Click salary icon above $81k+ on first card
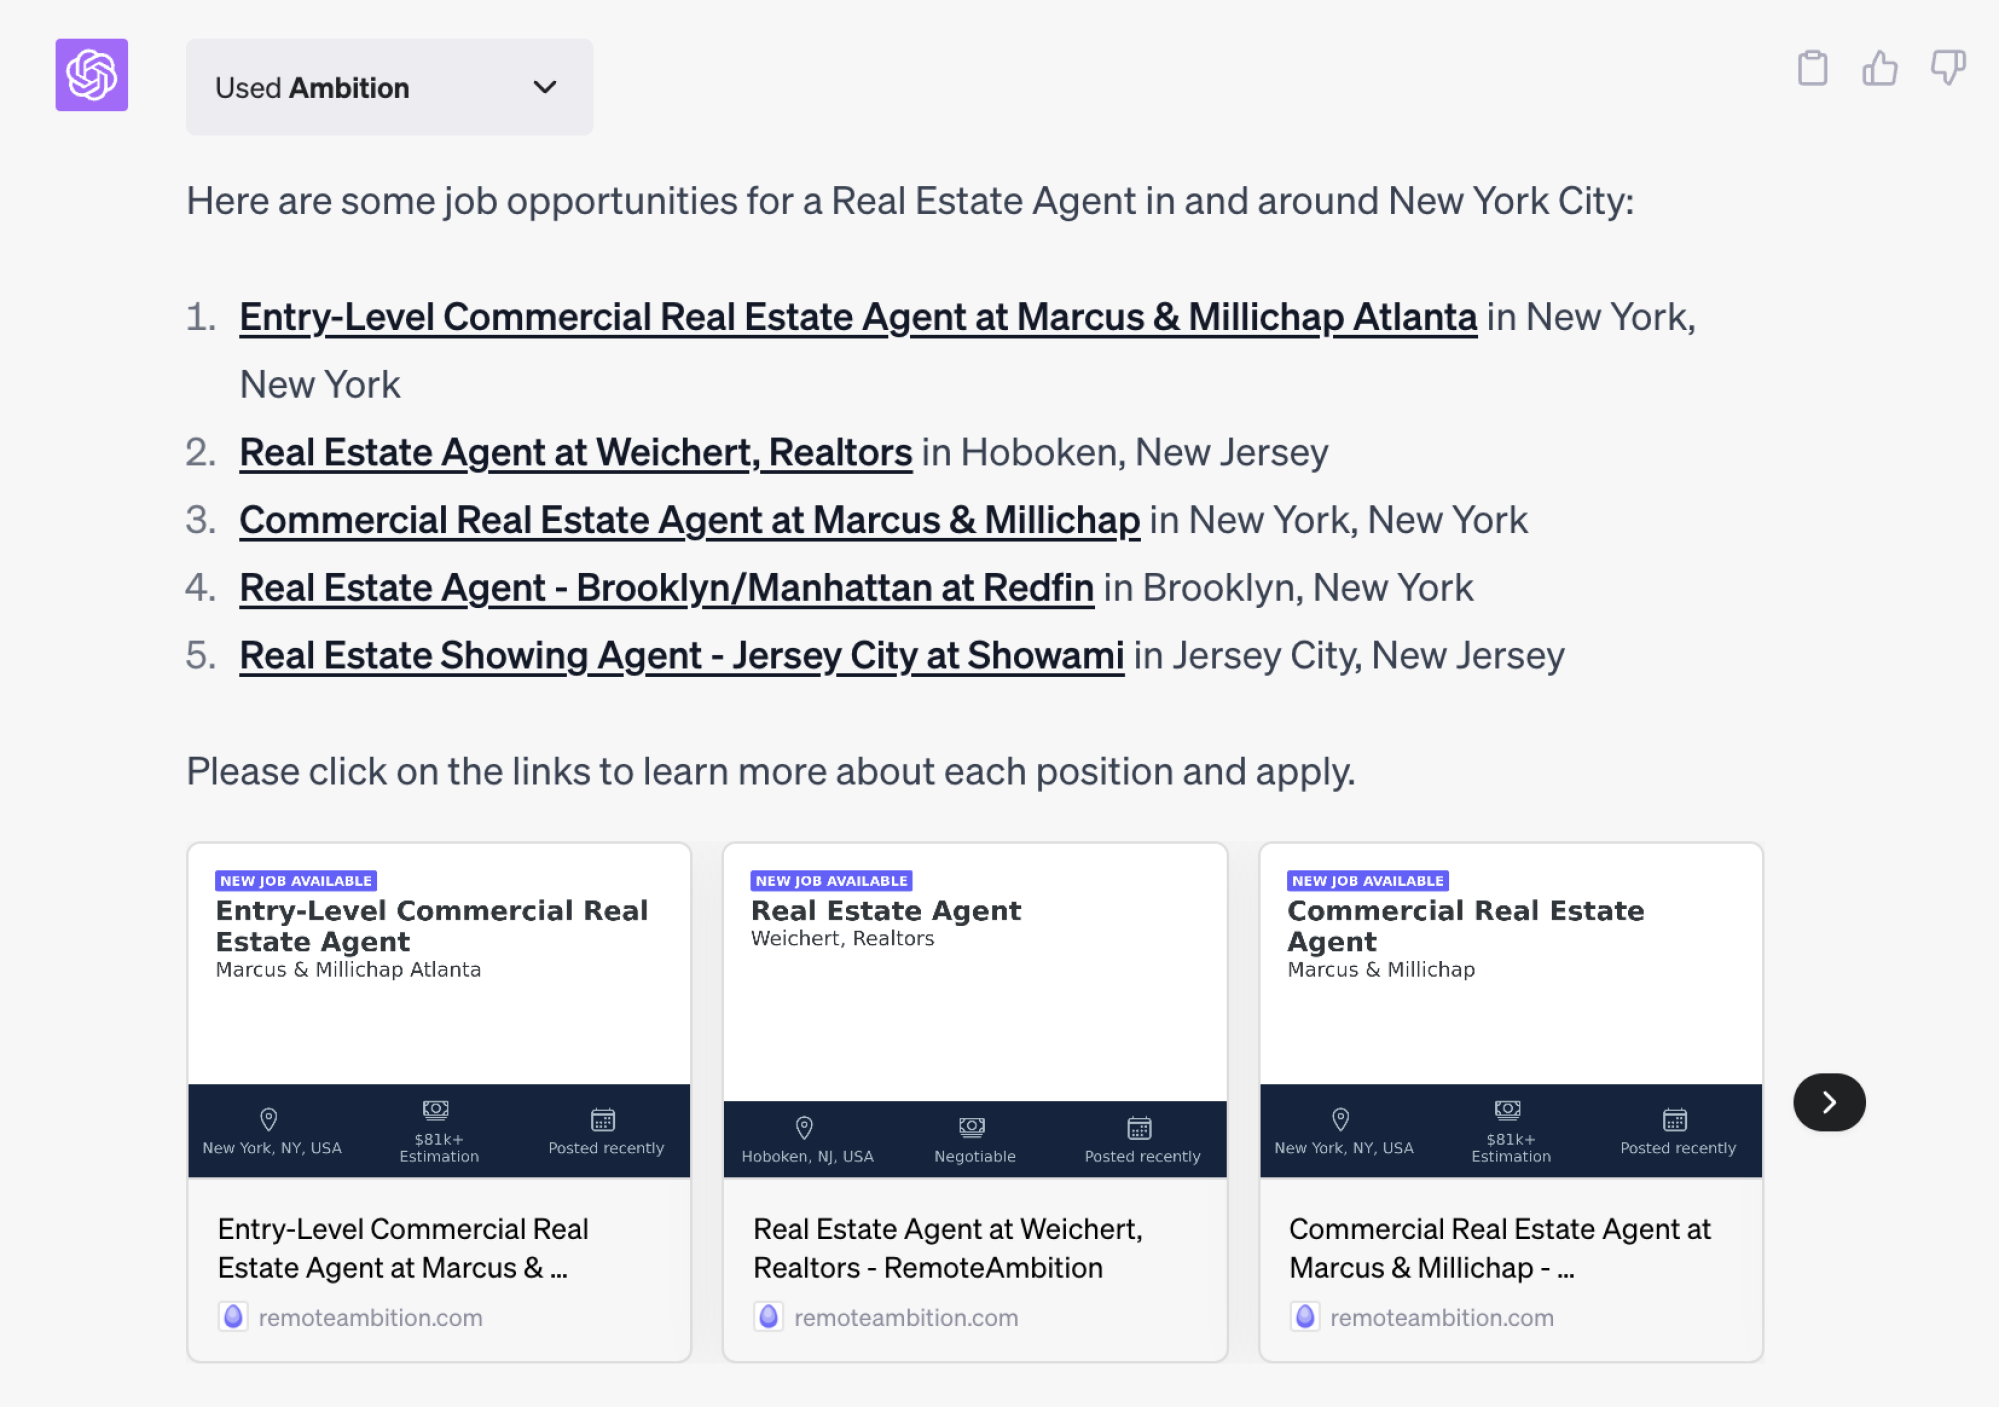 (x=436, y=1109)
